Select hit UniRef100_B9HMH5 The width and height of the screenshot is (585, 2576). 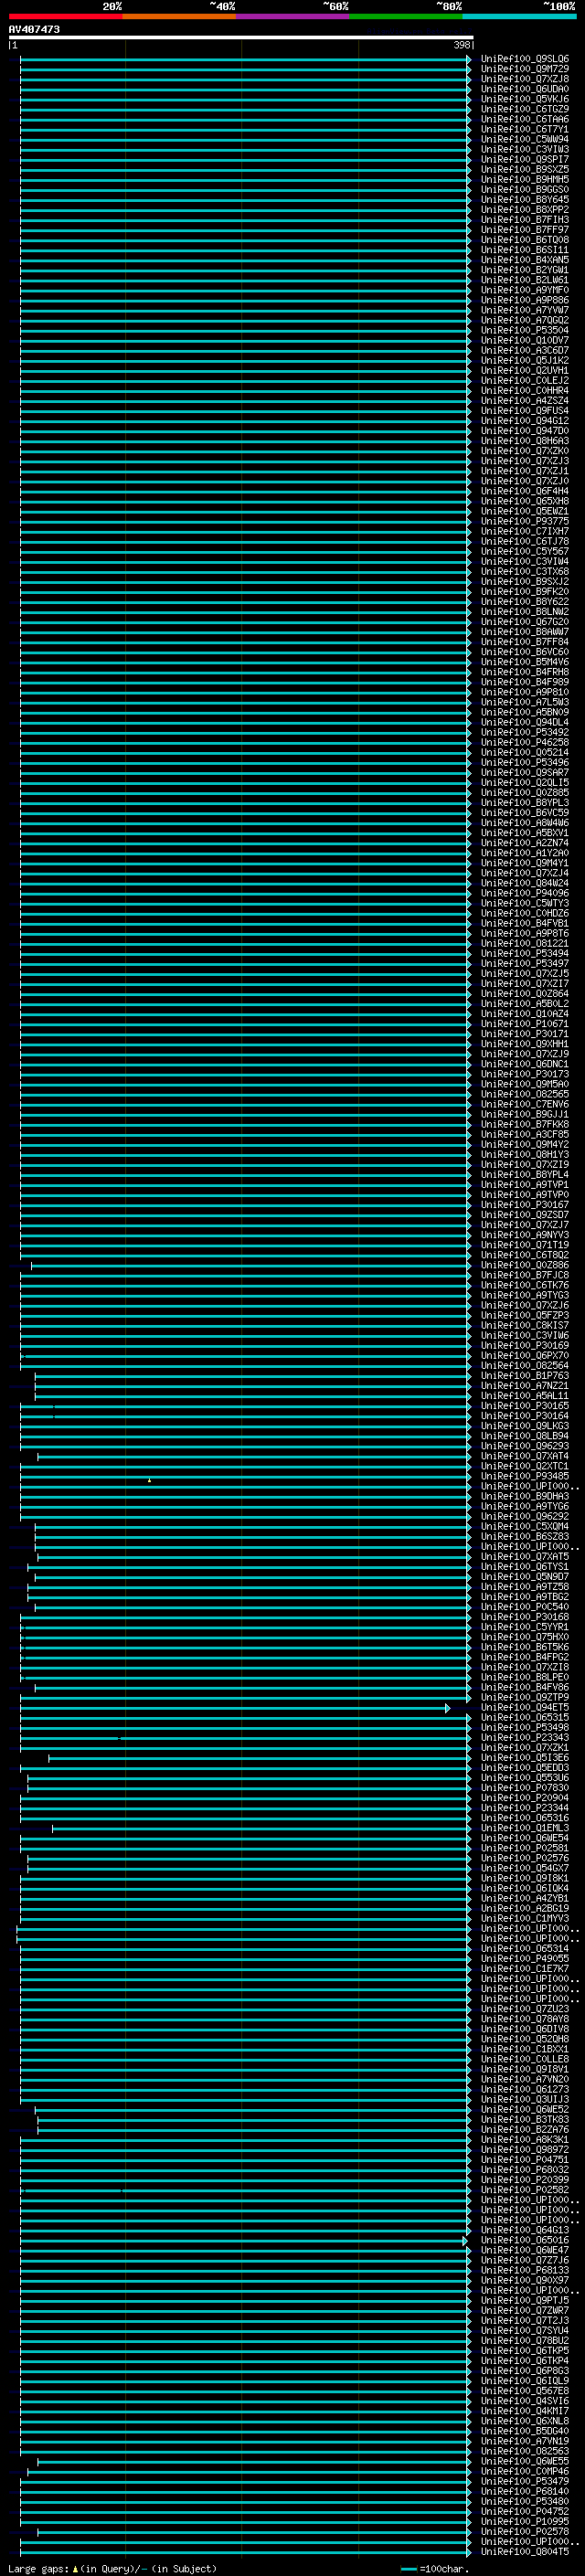pos(524,179)
